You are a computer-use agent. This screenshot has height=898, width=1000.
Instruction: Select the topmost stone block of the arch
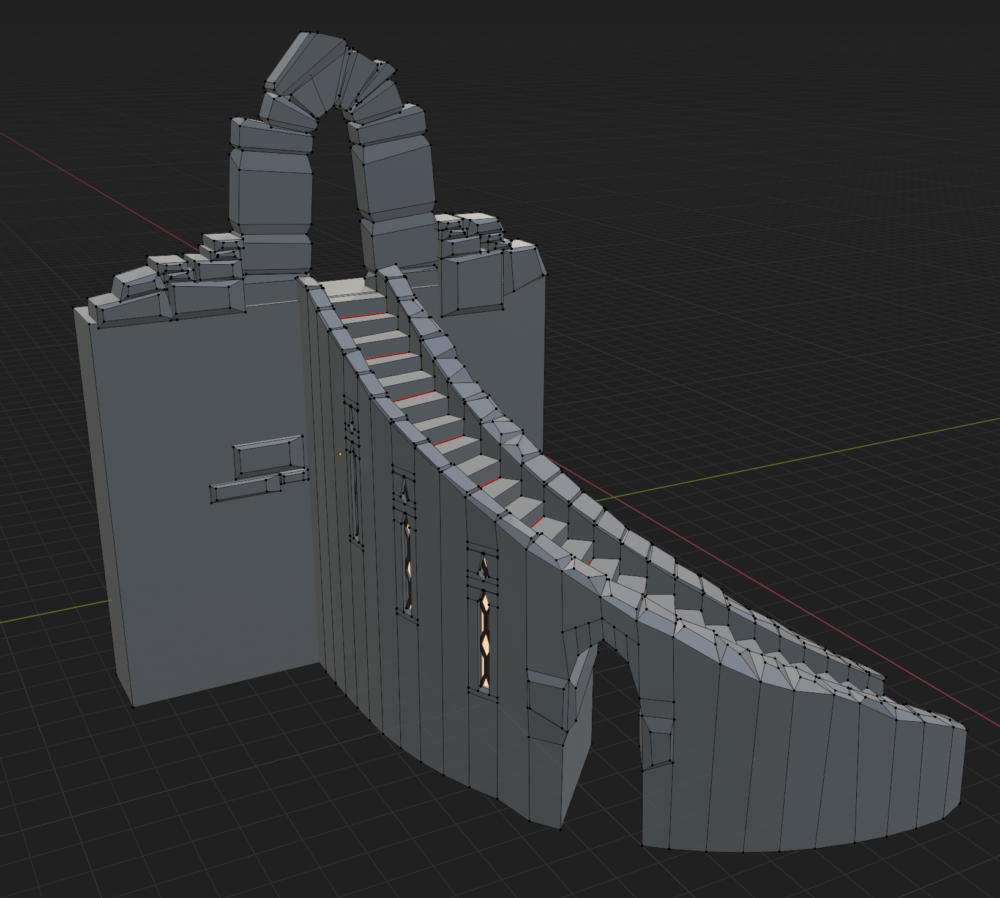pos(307,63)
